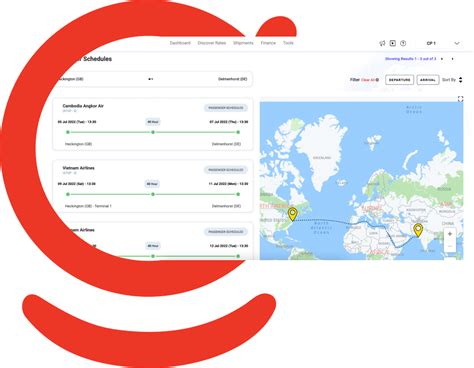Open the Finance menu

click(268, 43)
